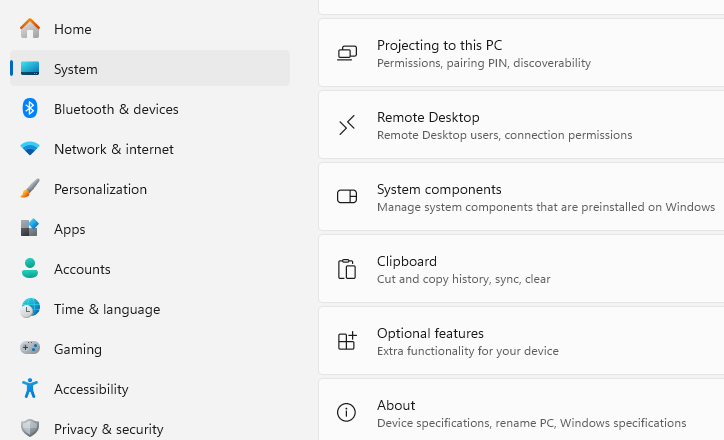Click the Clipboard icon in settings list
Viewport: 724px width, 440px height.
(347, 269)
